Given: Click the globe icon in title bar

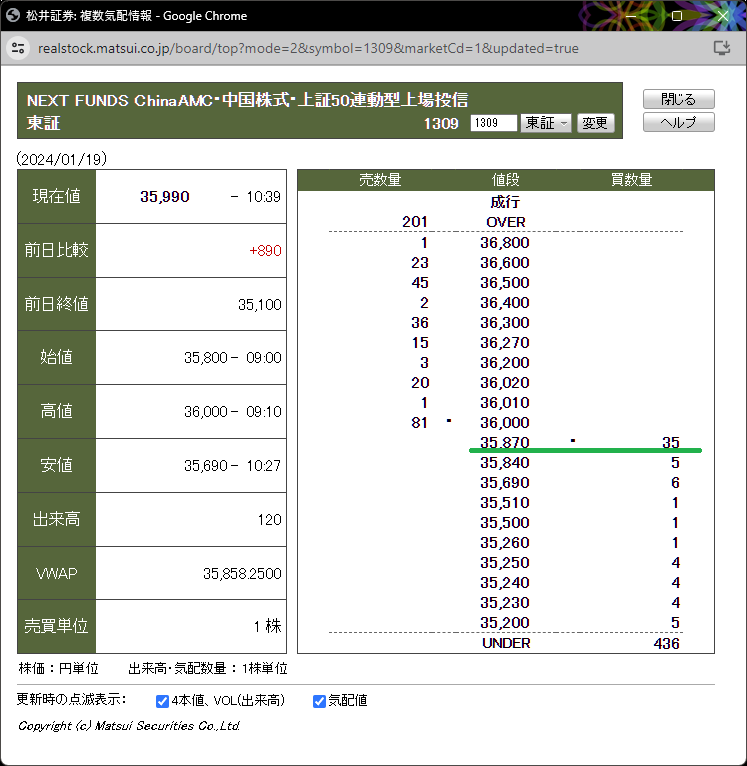Looking at the screenshot, I should 13,15.
